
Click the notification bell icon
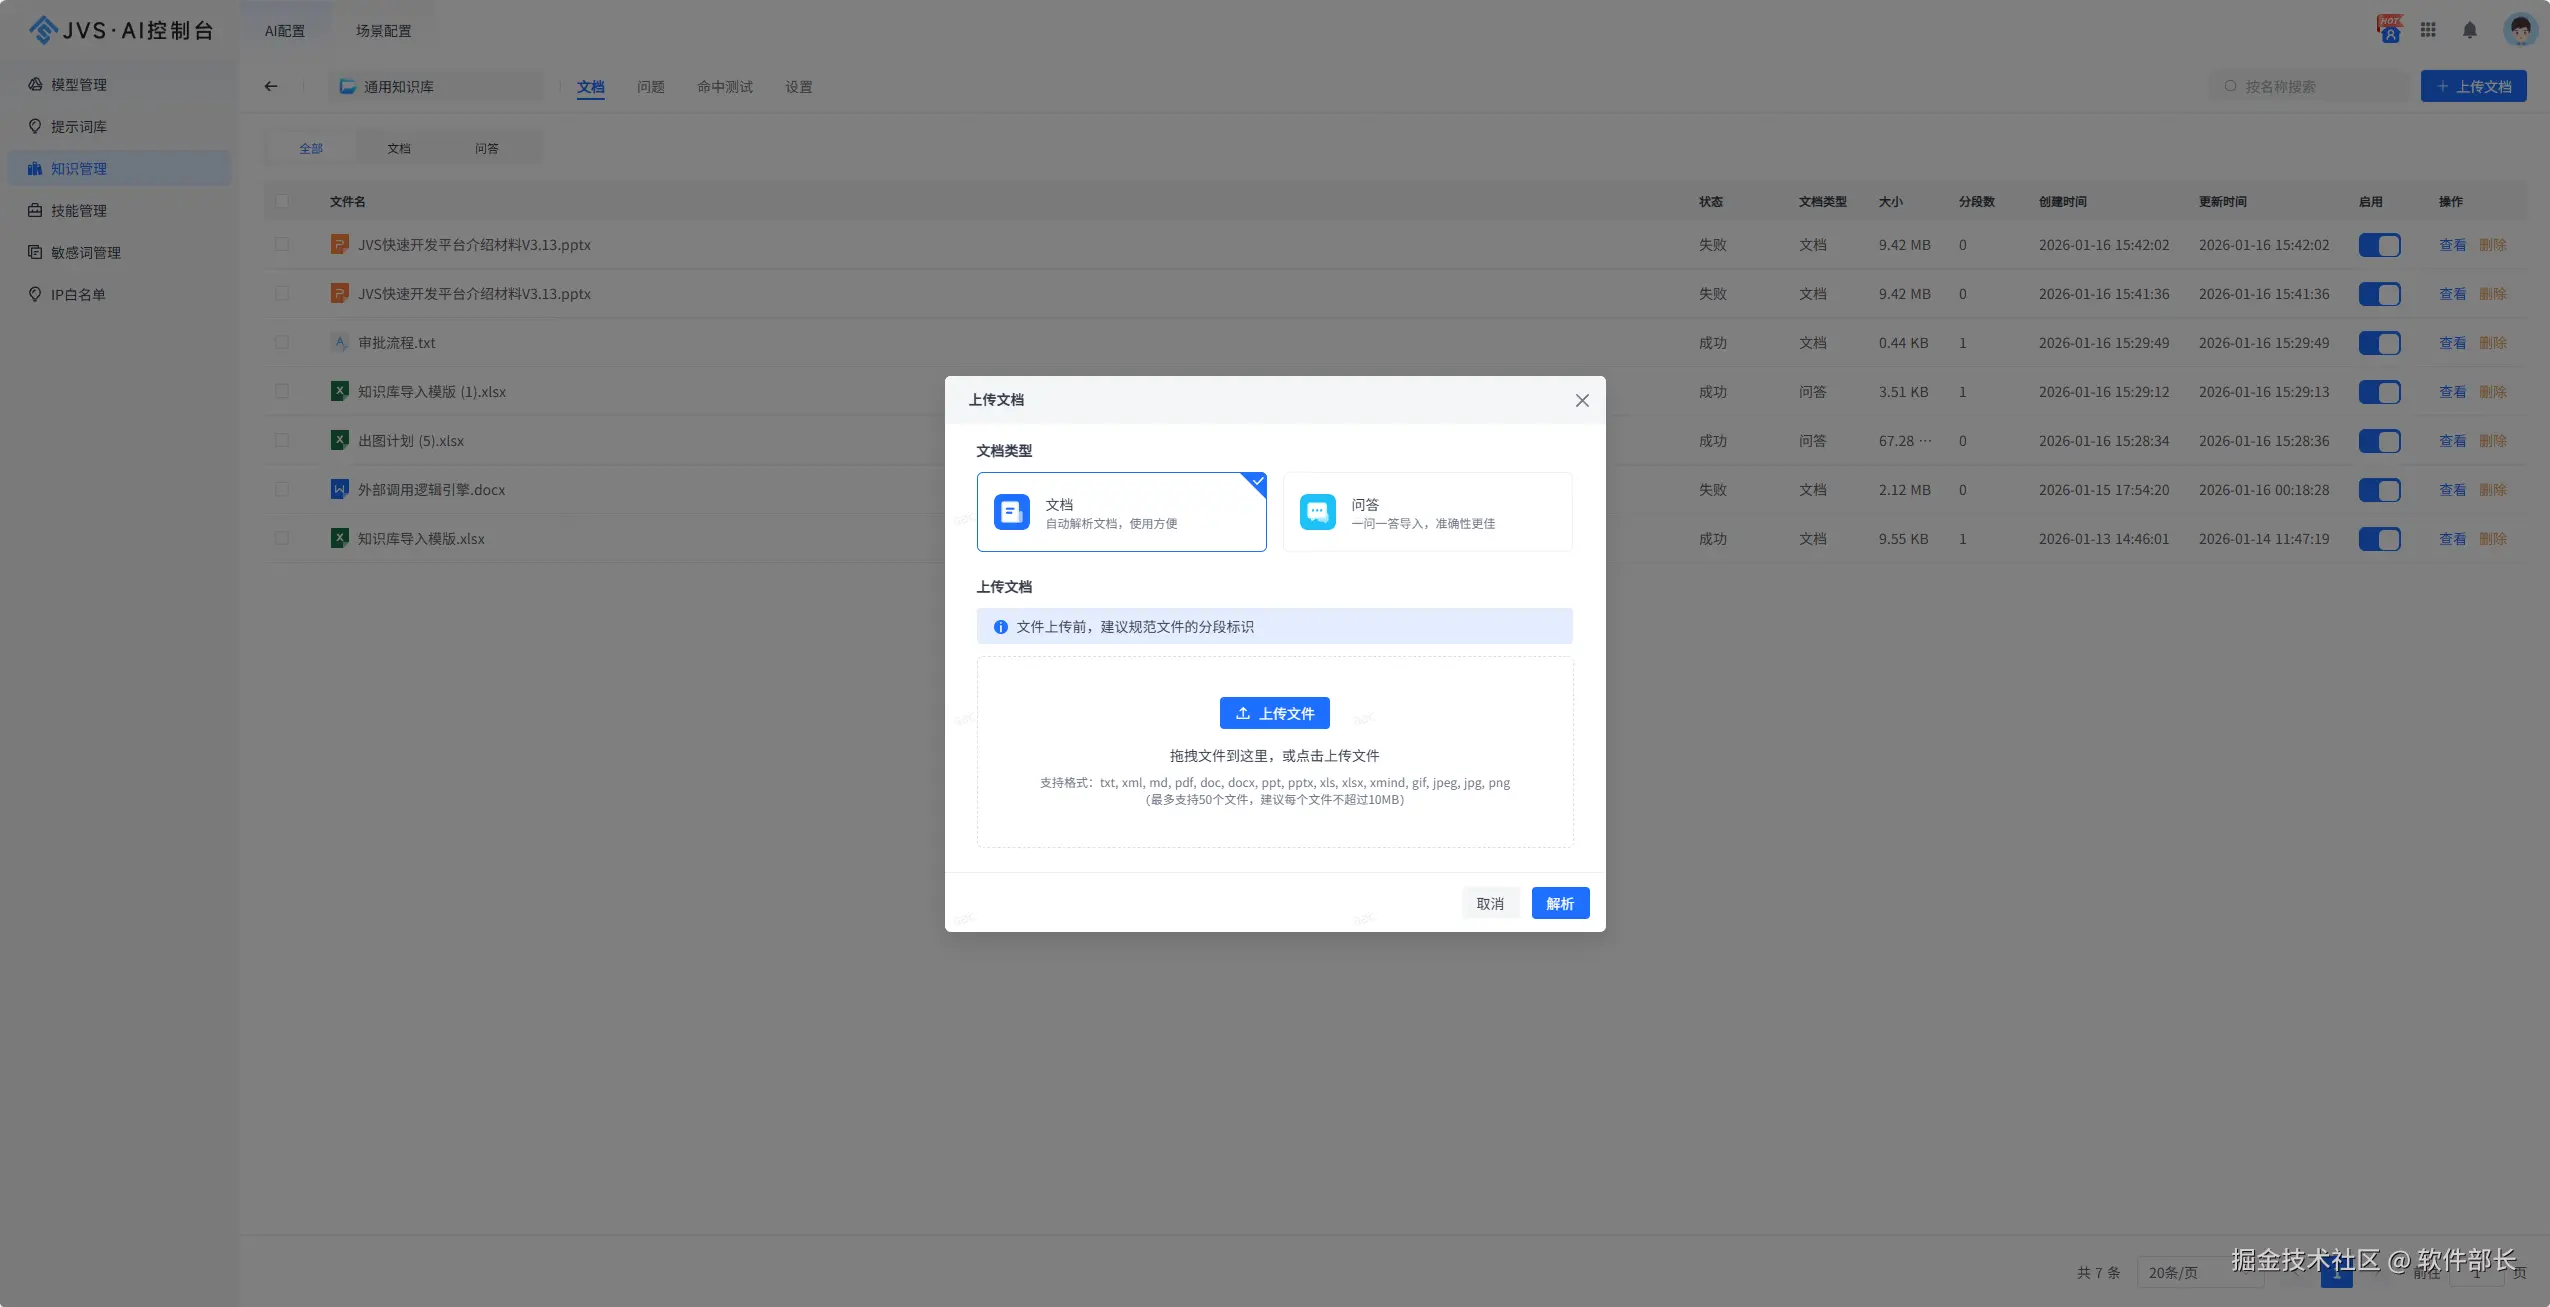click(2469, 30)
